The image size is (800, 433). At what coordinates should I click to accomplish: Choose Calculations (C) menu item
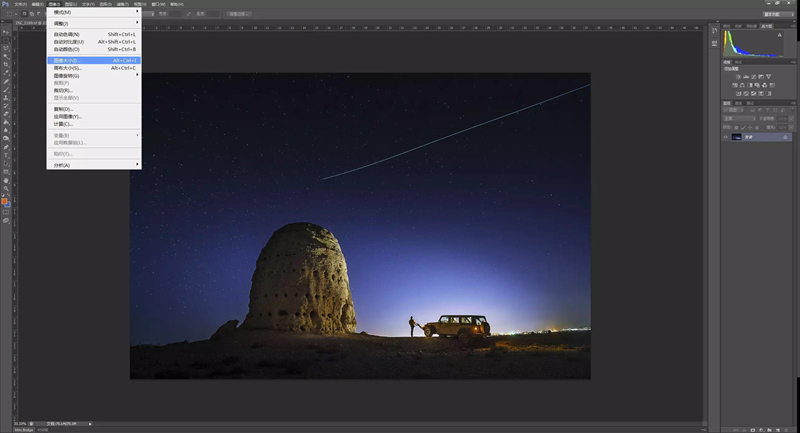point(94,124)
